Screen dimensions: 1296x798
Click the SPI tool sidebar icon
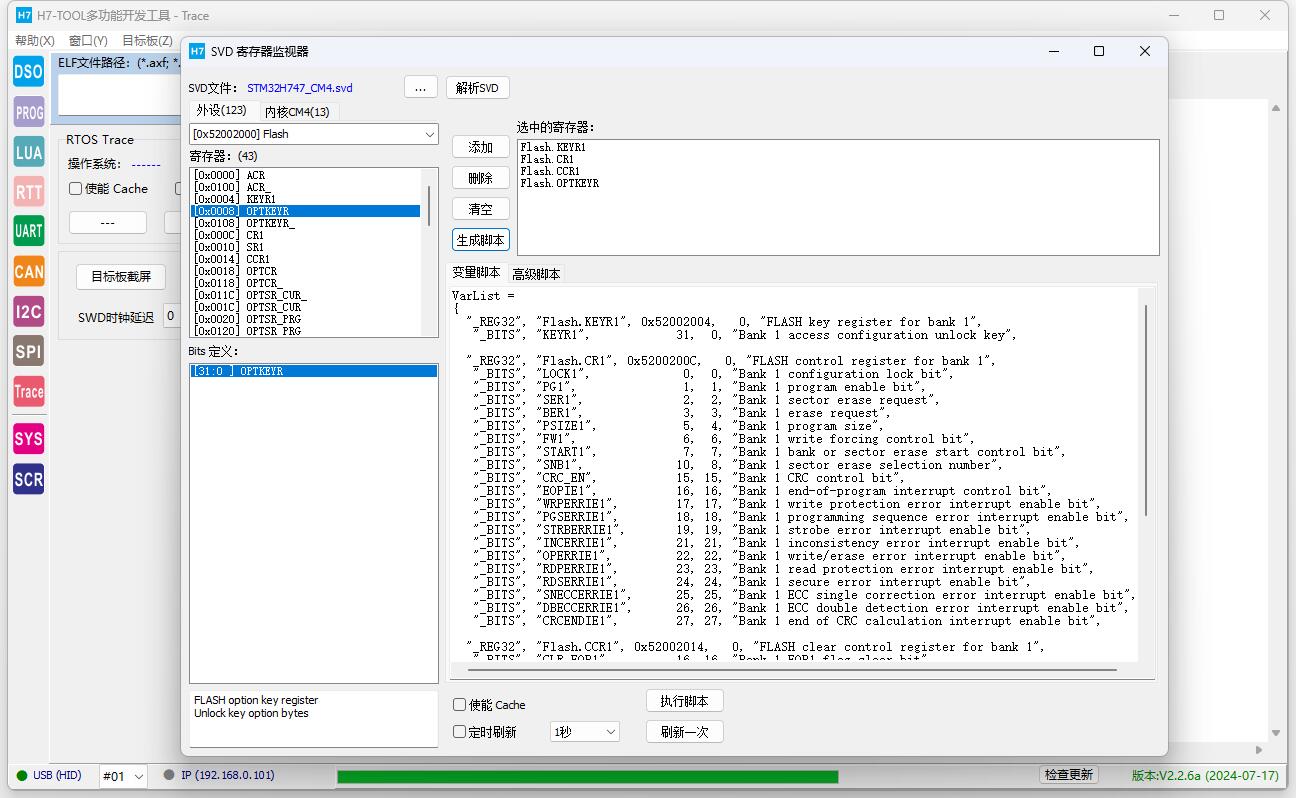click(28, 351)
